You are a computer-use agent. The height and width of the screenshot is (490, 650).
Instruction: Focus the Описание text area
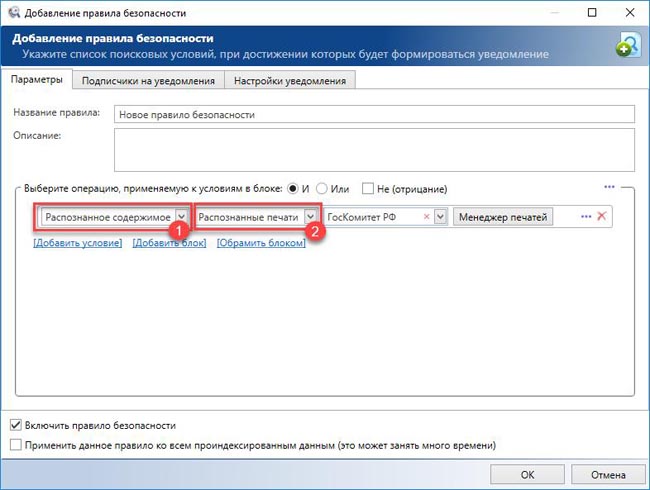point(374,150)
